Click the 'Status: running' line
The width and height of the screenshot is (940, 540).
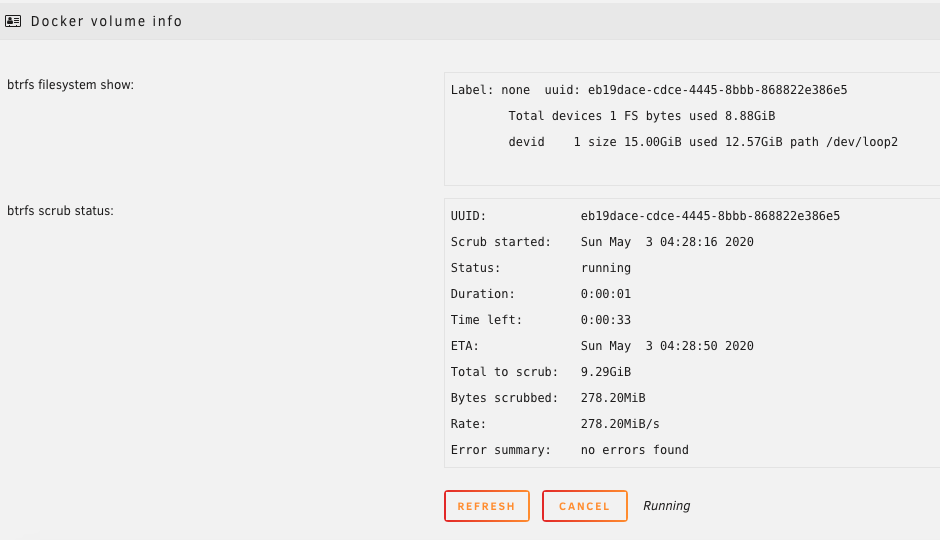pyautogui.click(x=541, y=268)
